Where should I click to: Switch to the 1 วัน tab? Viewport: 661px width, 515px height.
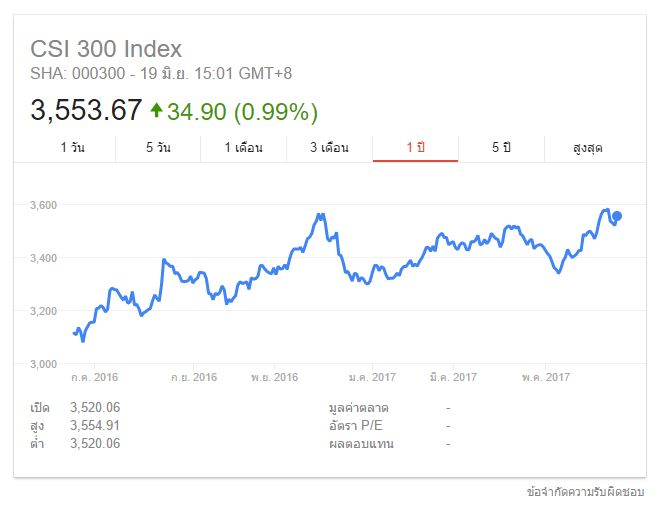click(x=72, y=148)
